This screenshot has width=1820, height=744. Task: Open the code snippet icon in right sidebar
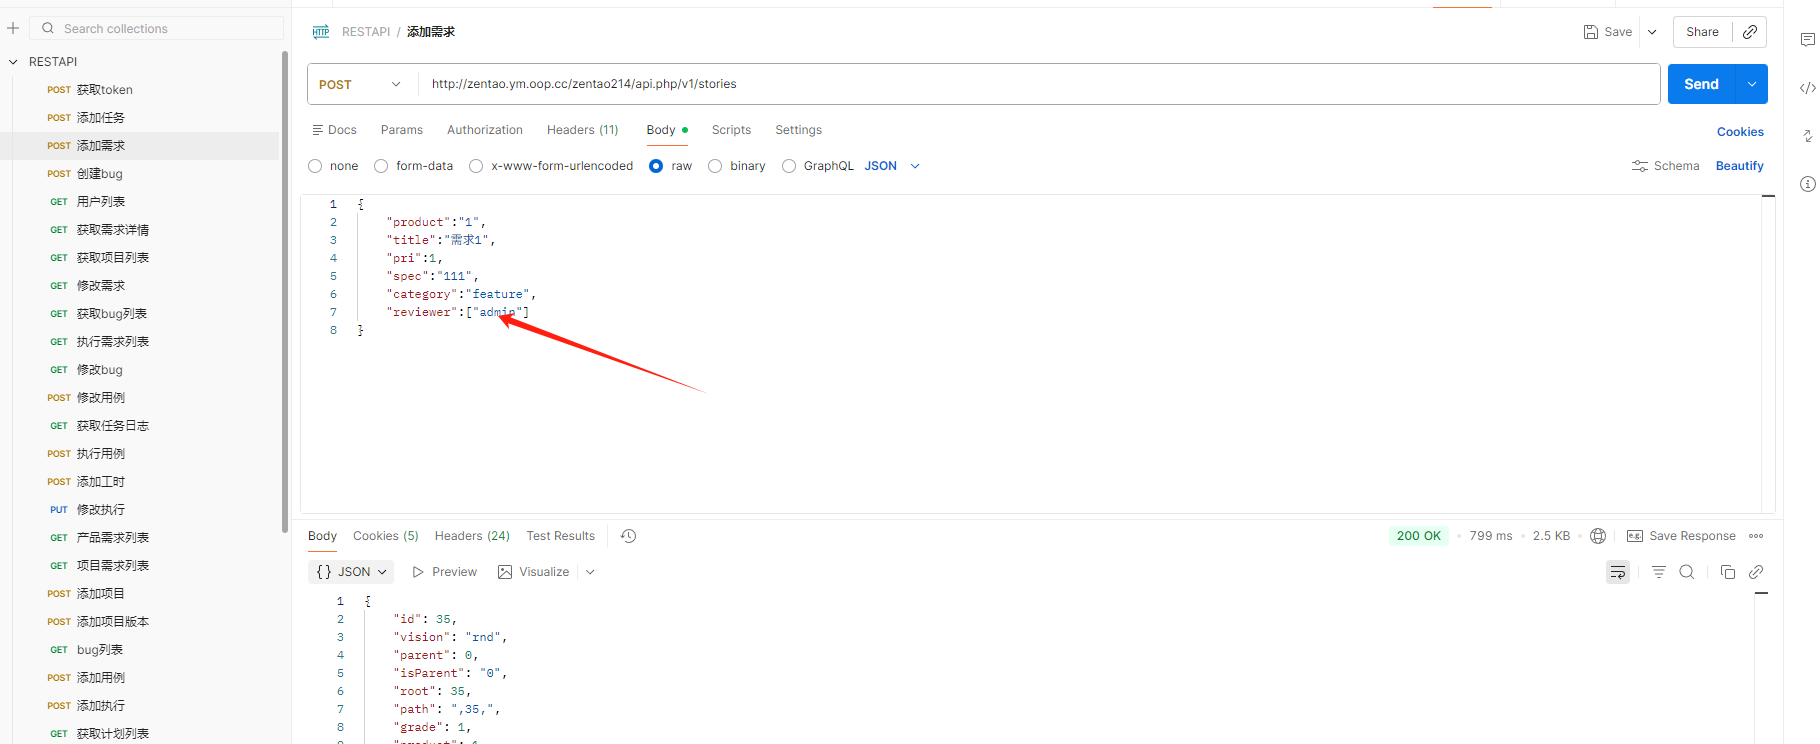pyautogui.click(x=1807, y=88)
